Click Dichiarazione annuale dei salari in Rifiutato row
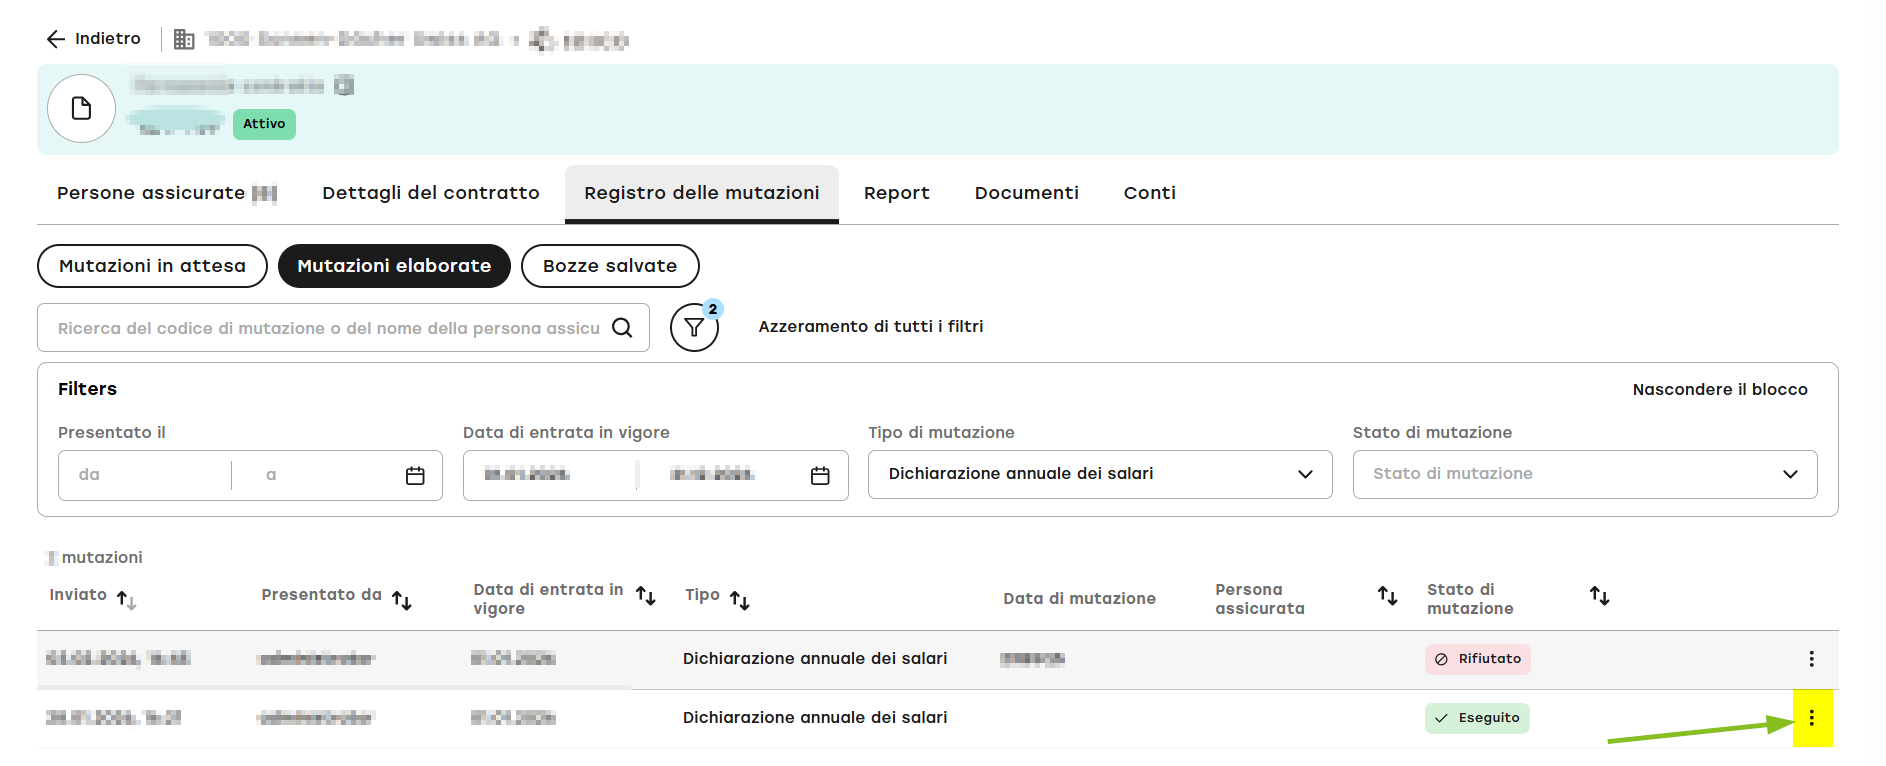 click(815, 659)
